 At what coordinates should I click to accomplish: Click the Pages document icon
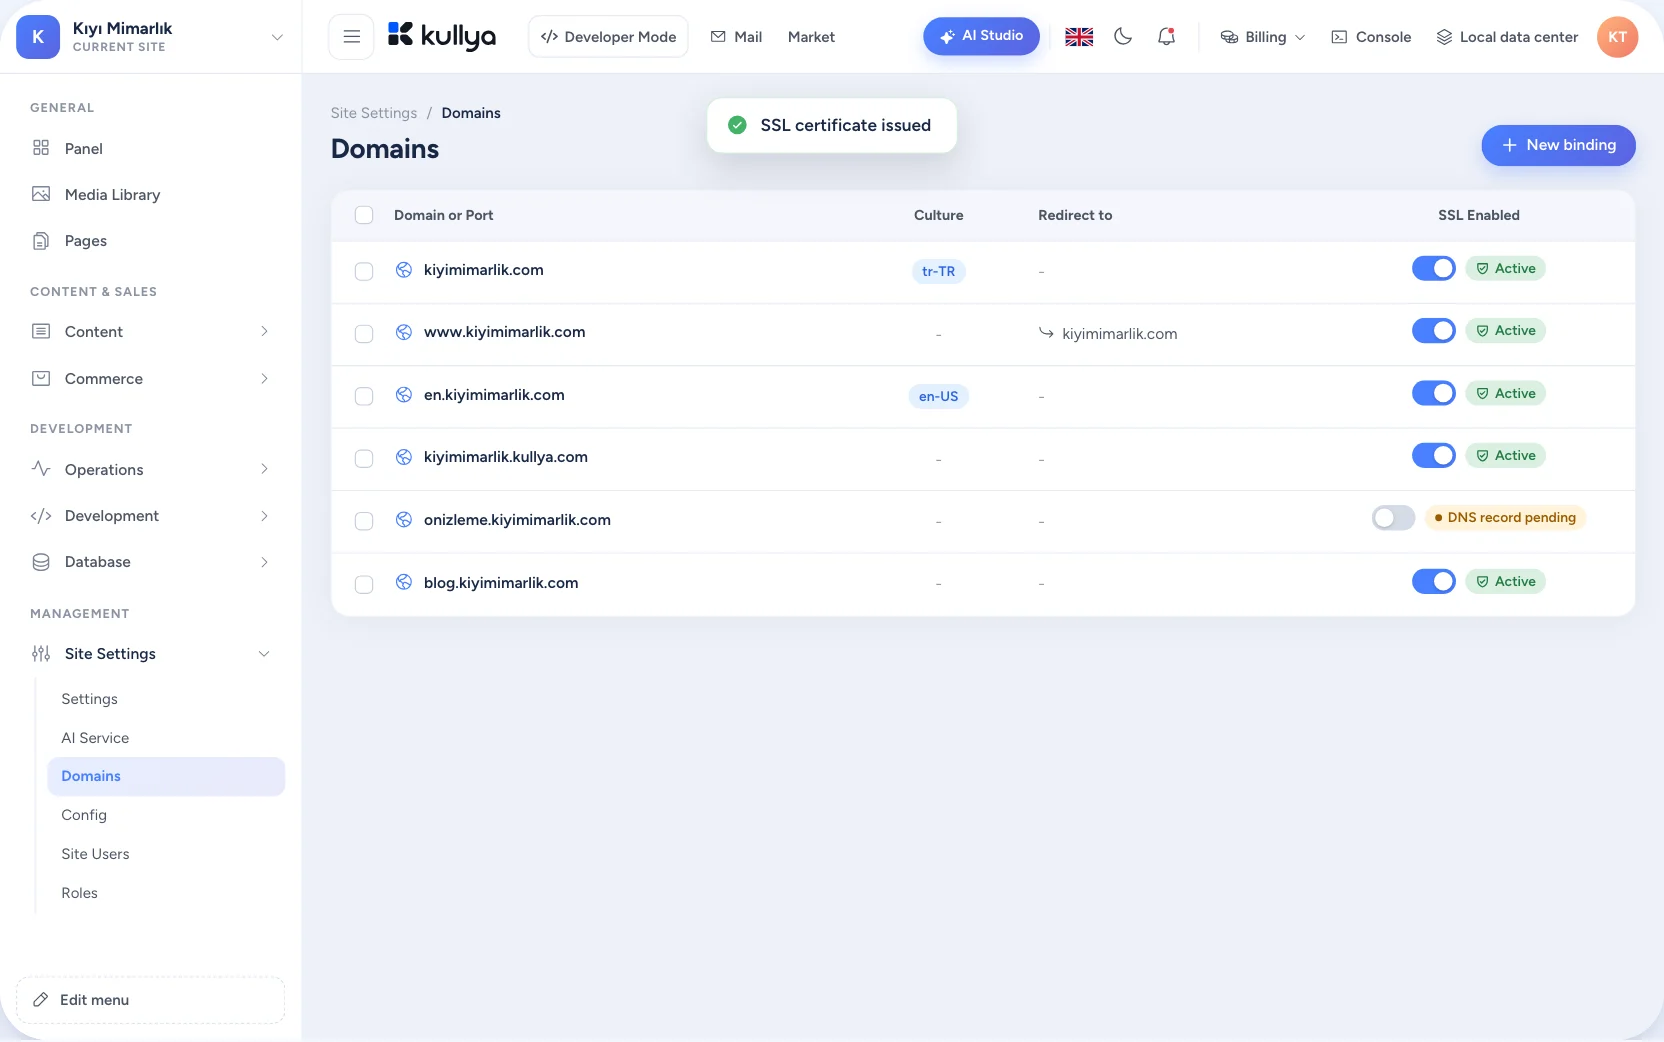pyautogui.click(x=41, y=240)
